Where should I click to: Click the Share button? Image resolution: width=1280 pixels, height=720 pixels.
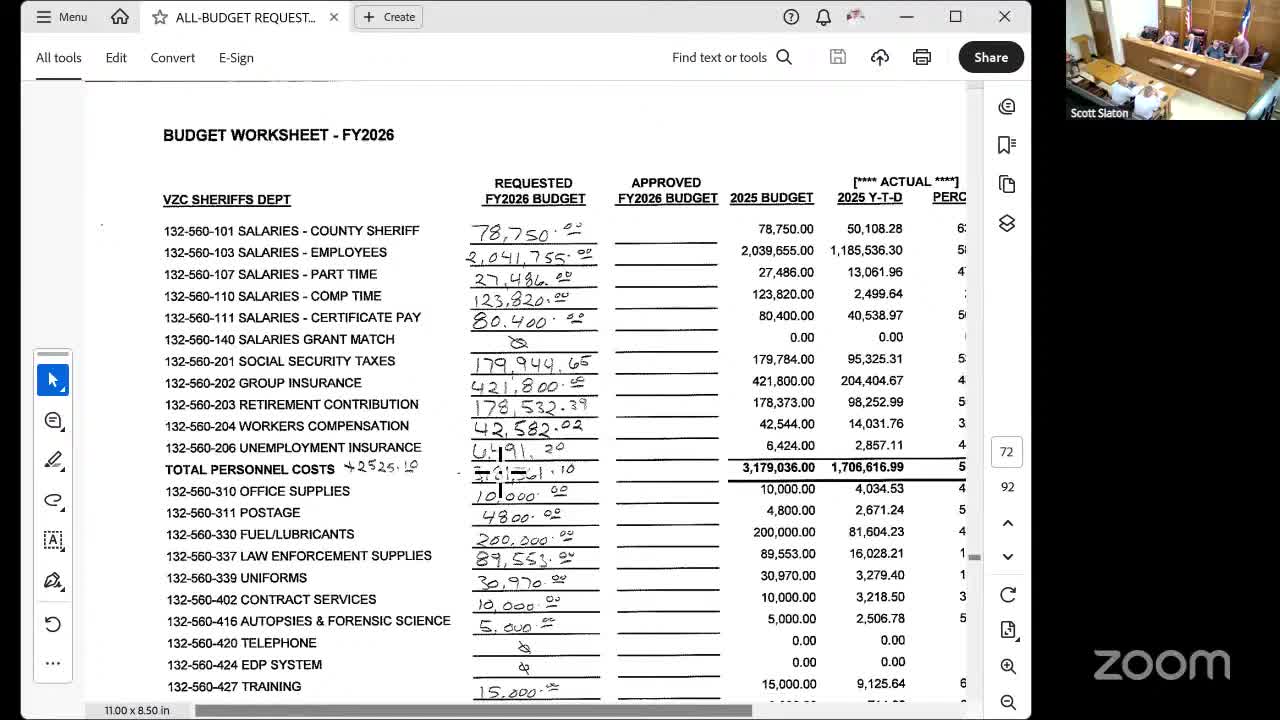pyautogui.click(x=991, y=58)
